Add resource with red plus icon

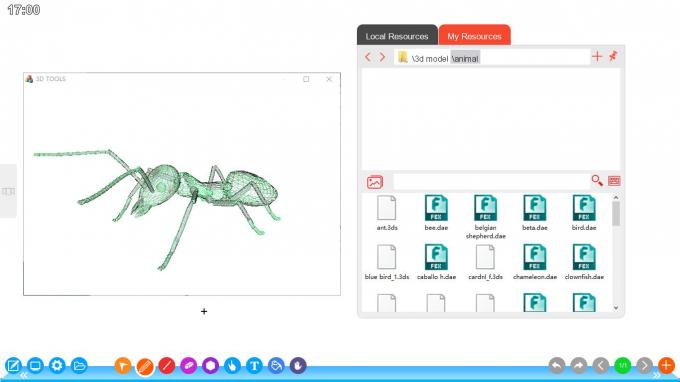tap(597, 56)
